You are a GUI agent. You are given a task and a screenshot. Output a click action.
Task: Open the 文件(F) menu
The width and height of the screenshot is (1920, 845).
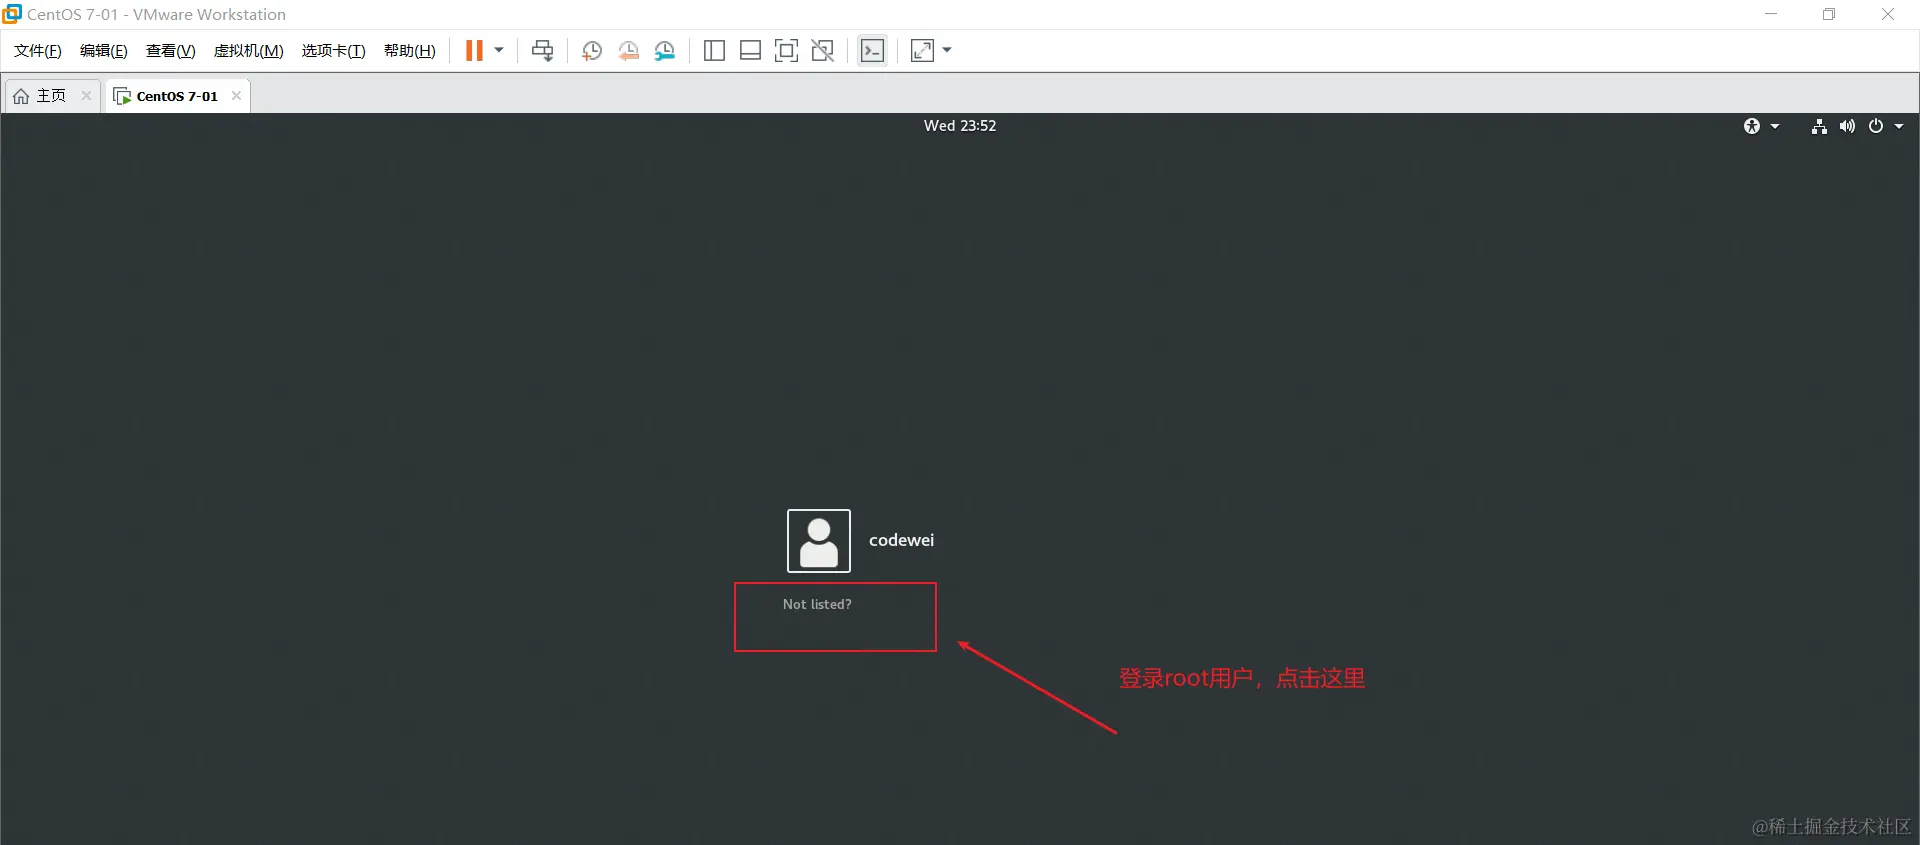coord(38,51)
